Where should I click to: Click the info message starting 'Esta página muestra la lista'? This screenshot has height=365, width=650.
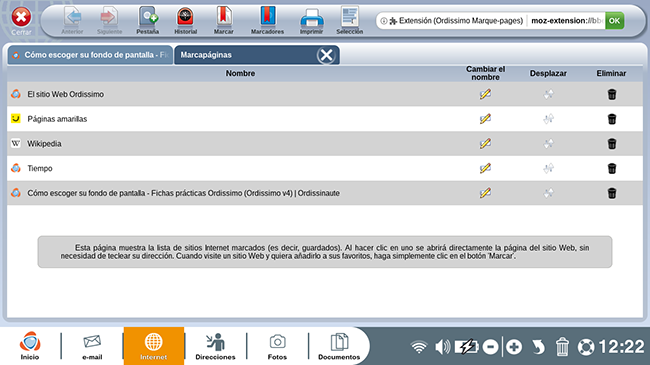(325, 252)
